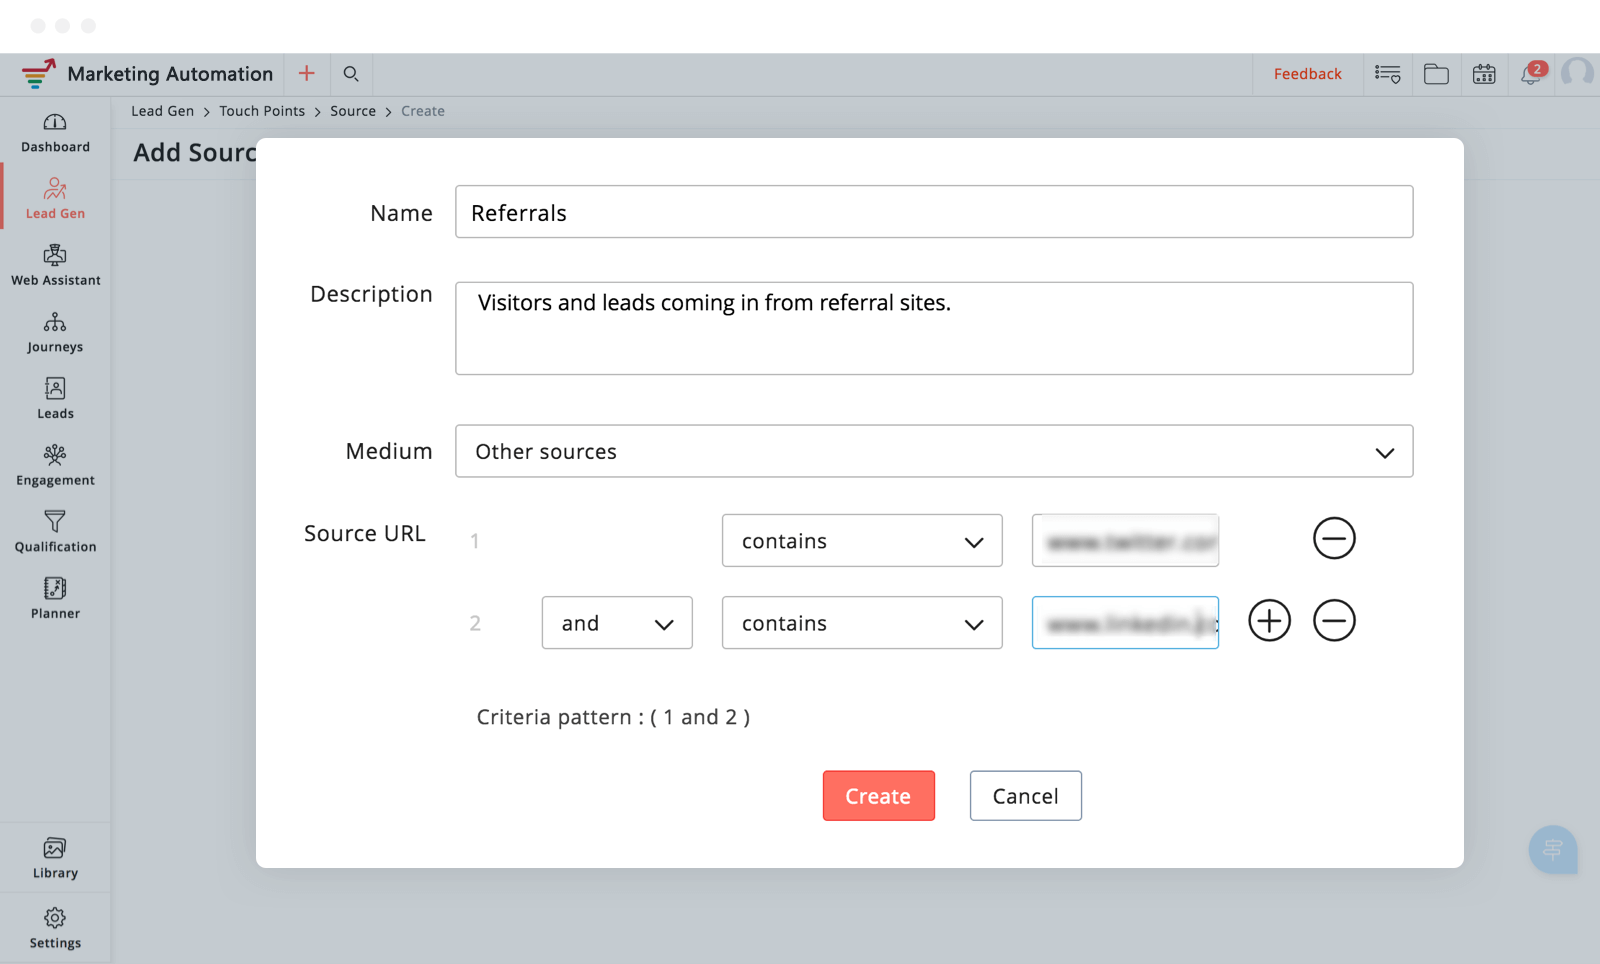Open the Engagement module
Viewport: 1600px width, 964px height.
[x=55, y=466]
